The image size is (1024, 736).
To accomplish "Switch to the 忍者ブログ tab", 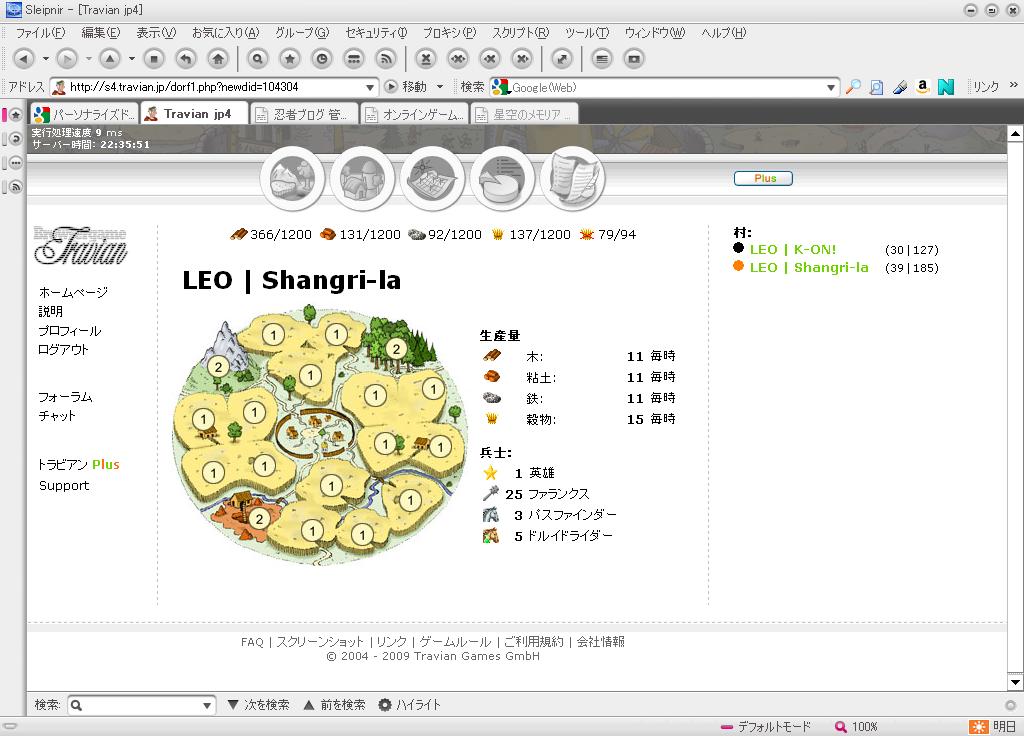I will click(x=304, y=114).
